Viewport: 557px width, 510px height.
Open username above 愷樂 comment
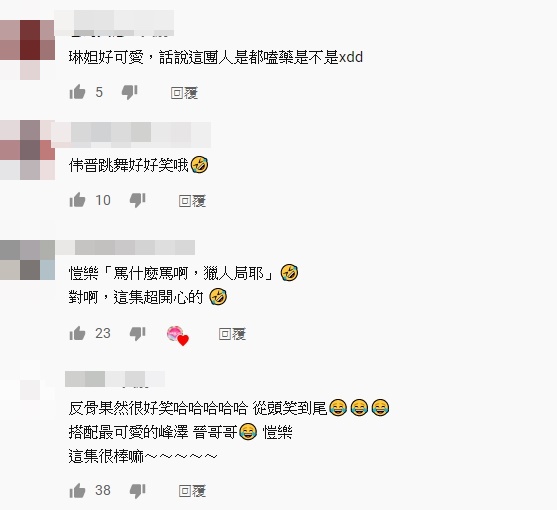coord(125,248)
